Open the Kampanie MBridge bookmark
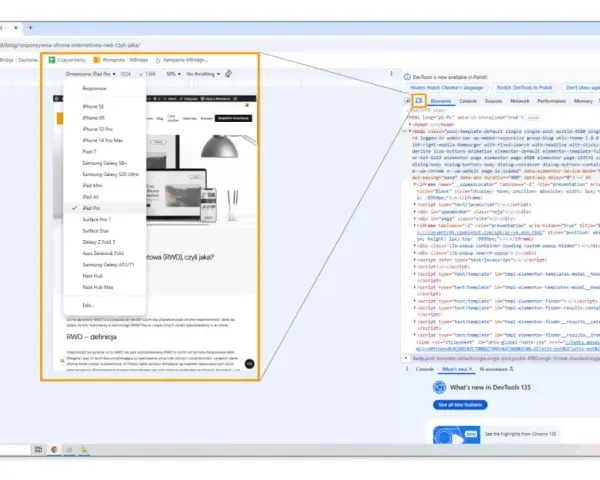Viewport: 600px width, 480px height. (182, 60)
